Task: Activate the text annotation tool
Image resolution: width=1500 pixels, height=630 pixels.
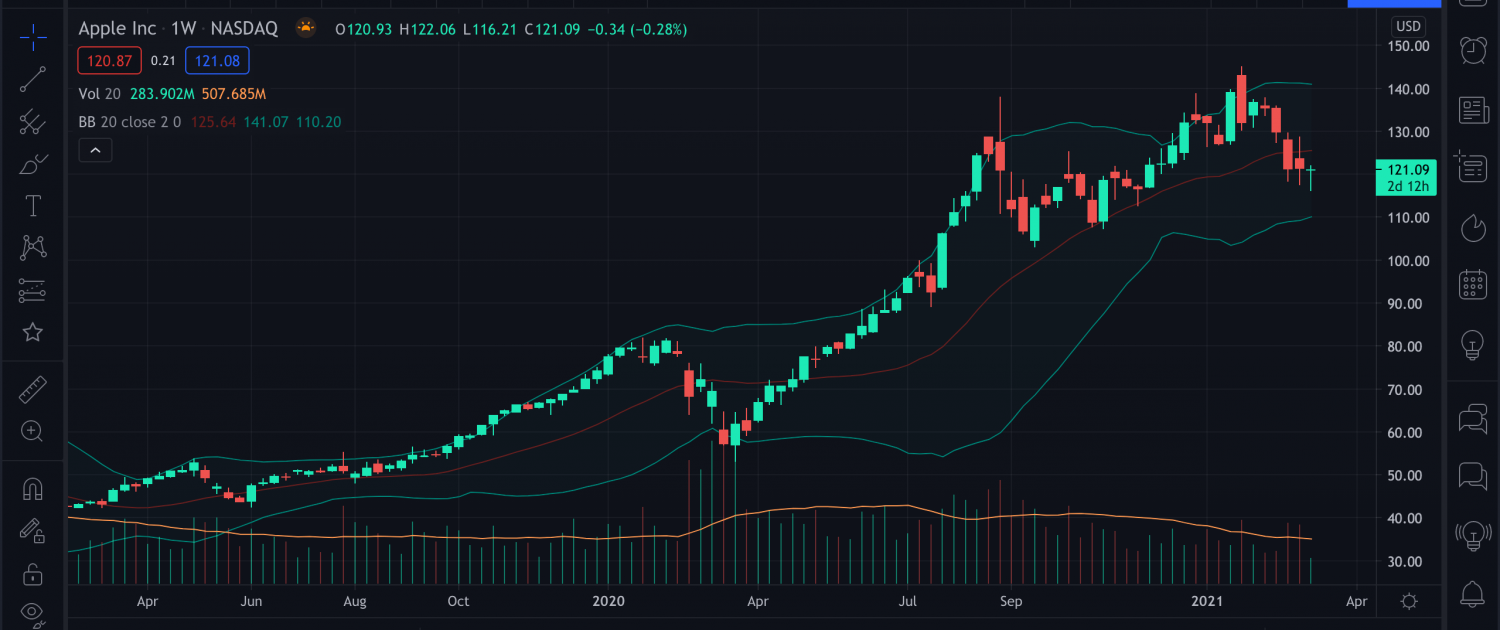Action: pos(33,206)
